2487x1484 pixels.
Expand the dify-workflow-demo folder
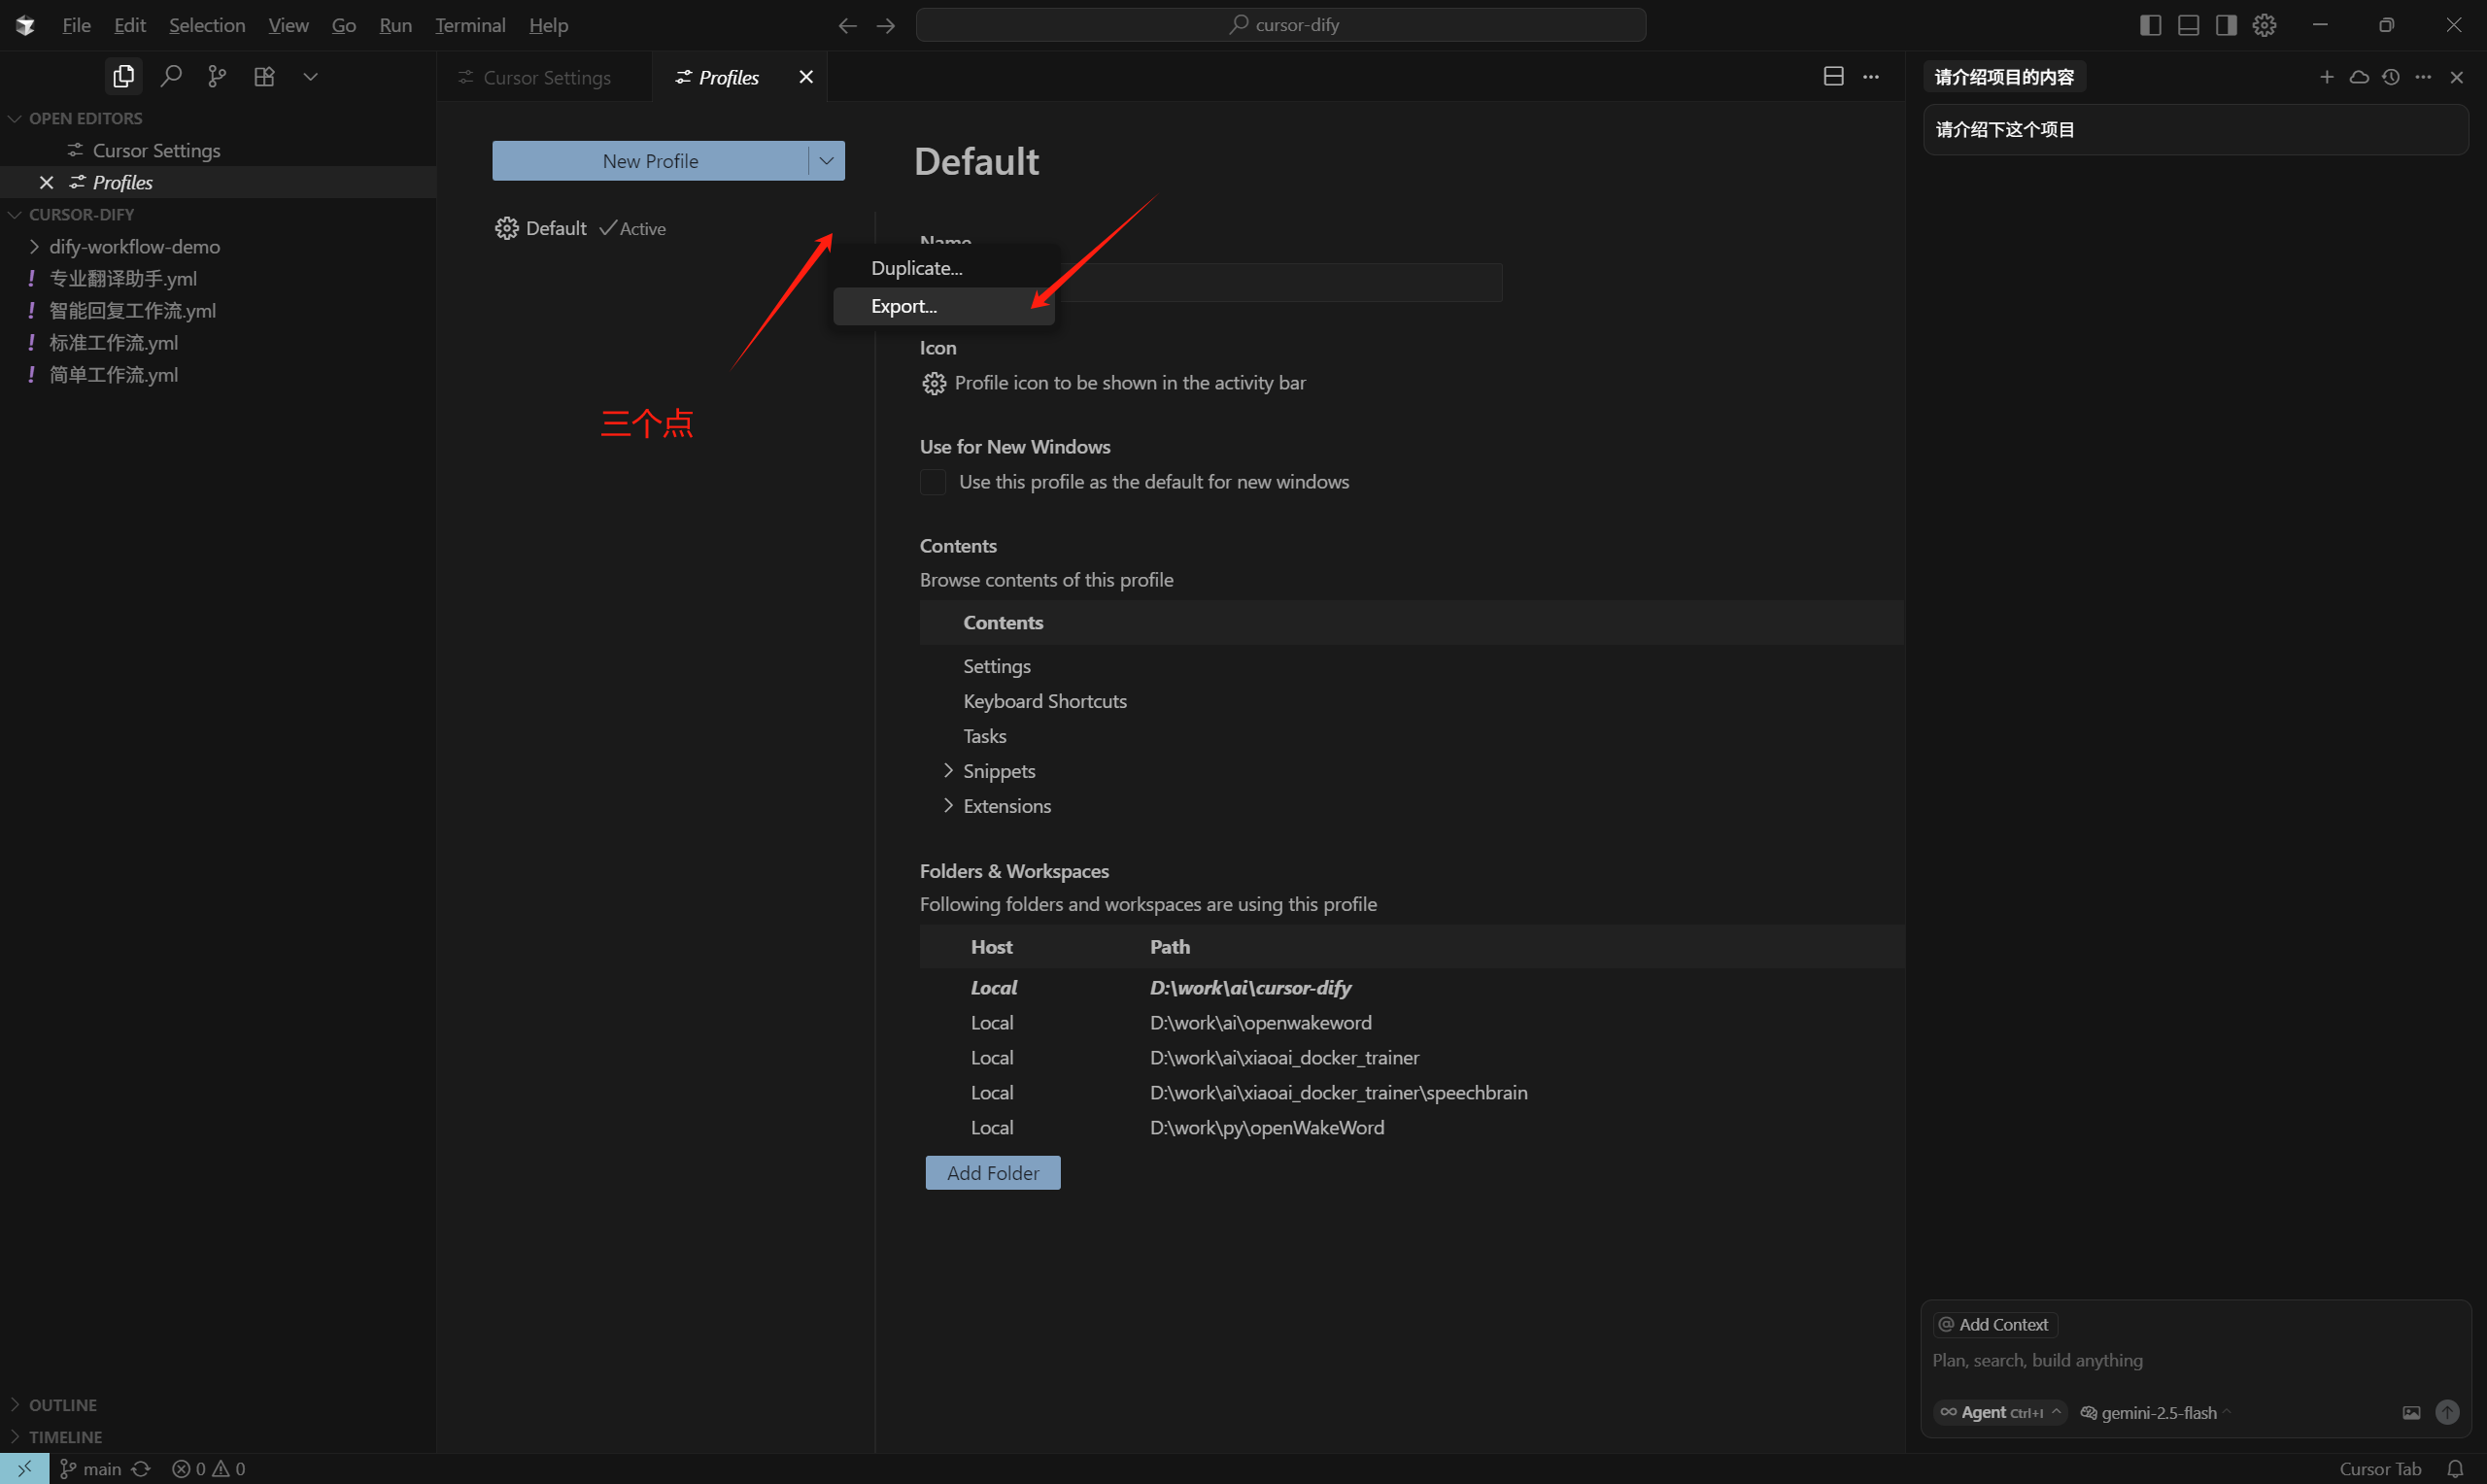134,246
